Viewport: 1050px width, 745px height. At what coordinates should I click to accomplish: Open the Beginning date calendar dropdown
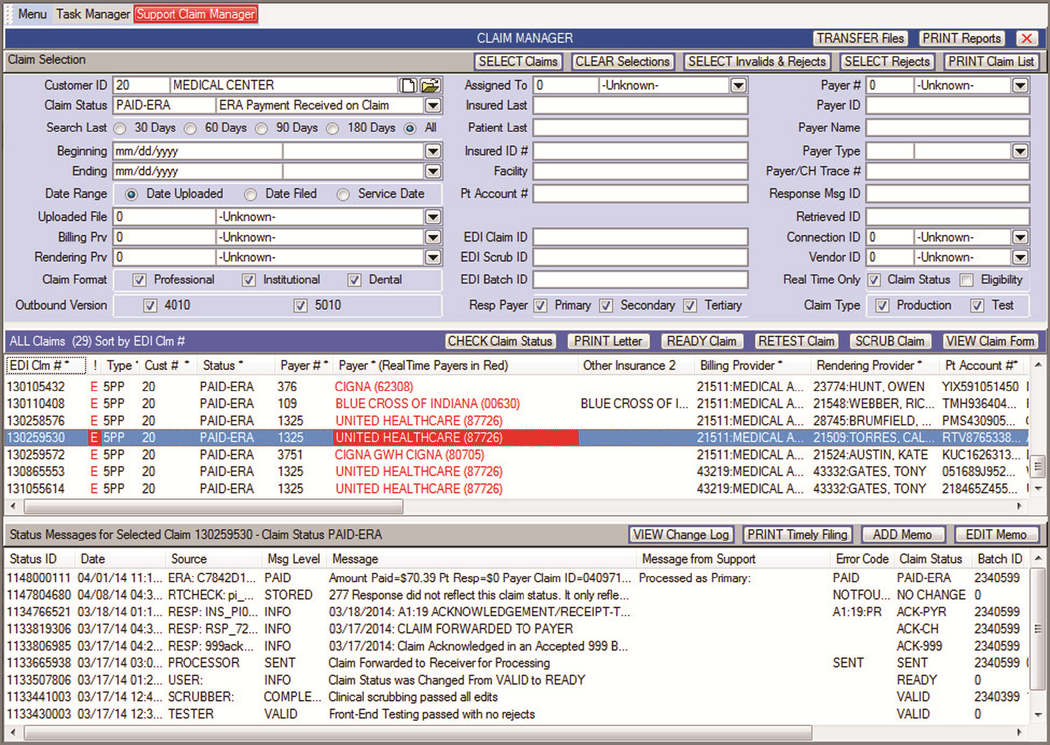433,150
